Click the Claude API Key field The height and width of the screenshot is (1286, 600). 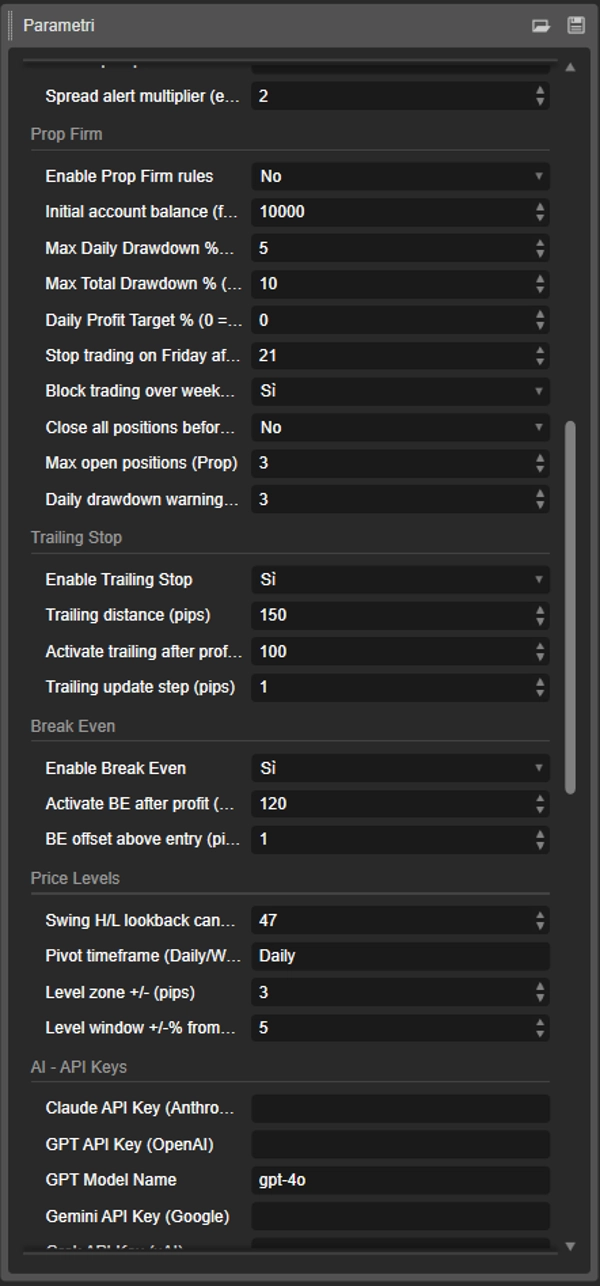point(400,1108)
